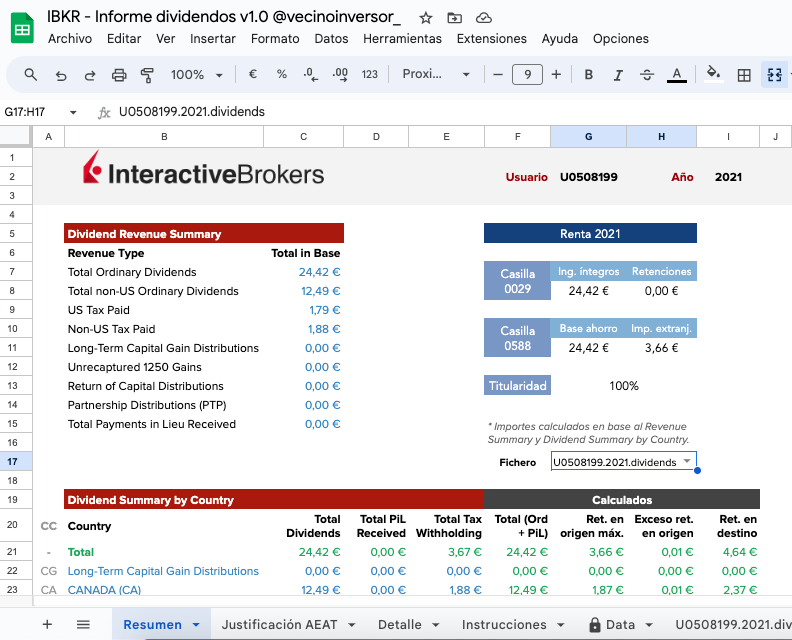Screen dimensions: 792x640
Task: Switch to Justificación AEAT tab
Action: pos(279,625)
